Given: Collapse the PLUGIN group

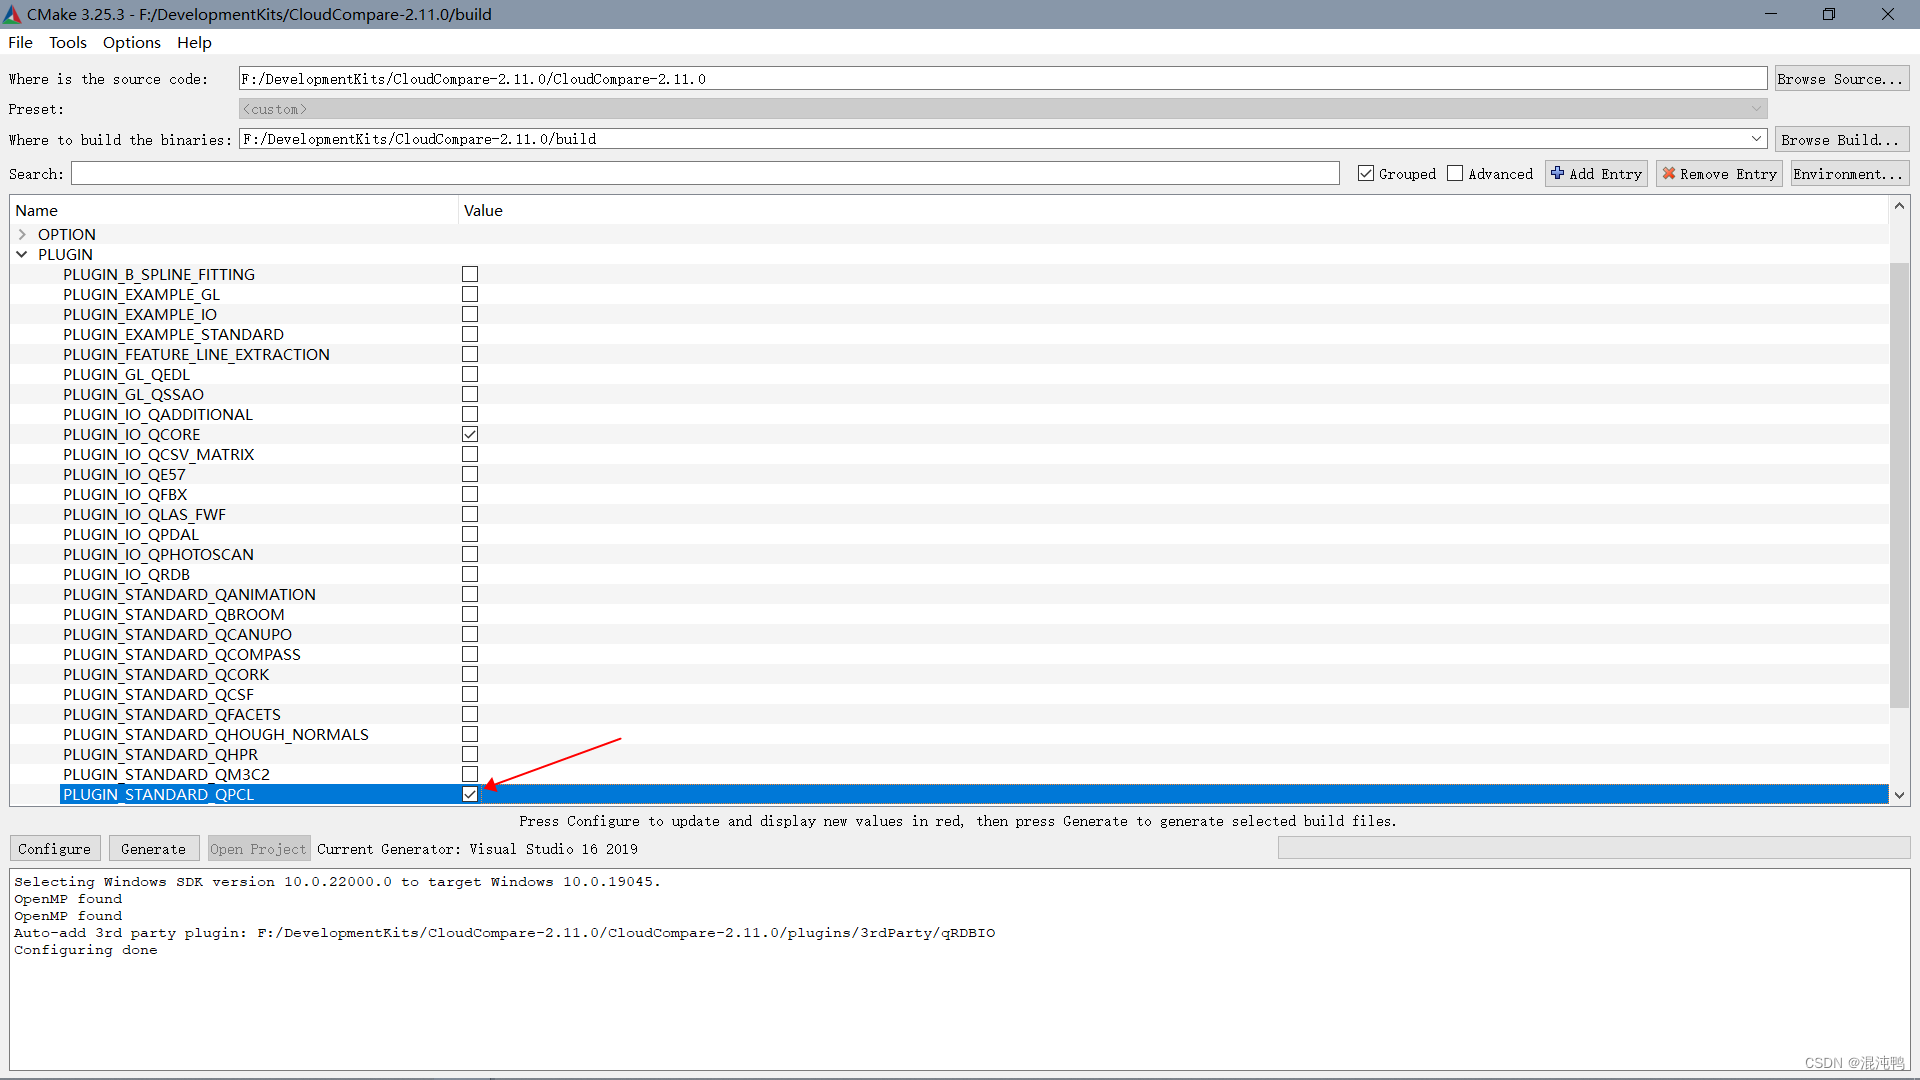Looking at the screenshot, I should [22, 254].
